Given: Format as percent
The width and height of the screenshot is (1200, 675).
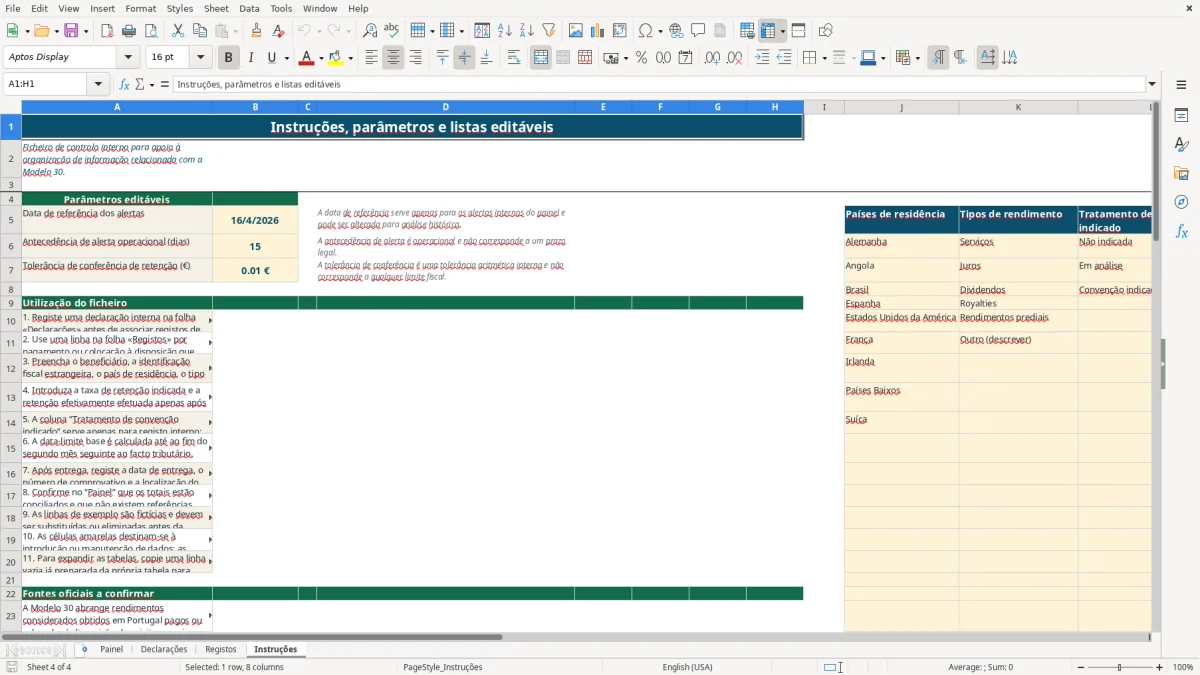Looking at the screenshot, I should tap(641, 58).
